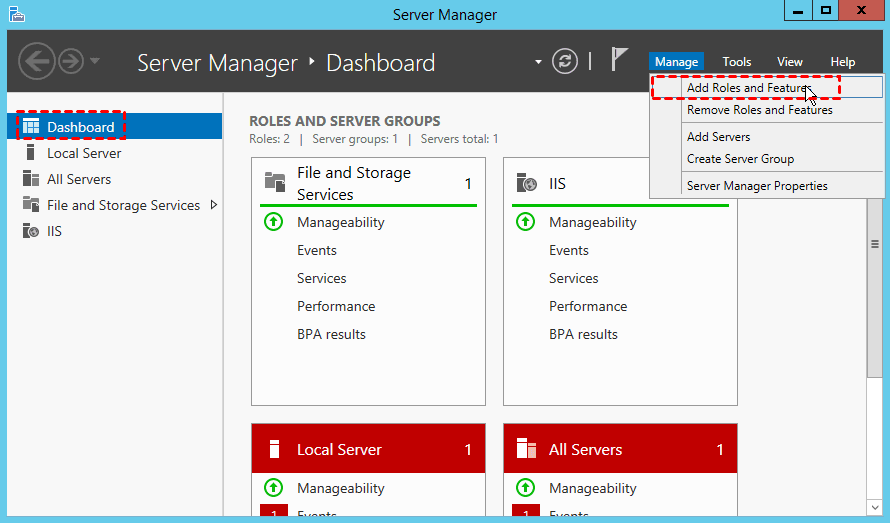Open the navigation history dropdown arrow
The width and height of the screenshot is (890, 523).
[95, 61]
